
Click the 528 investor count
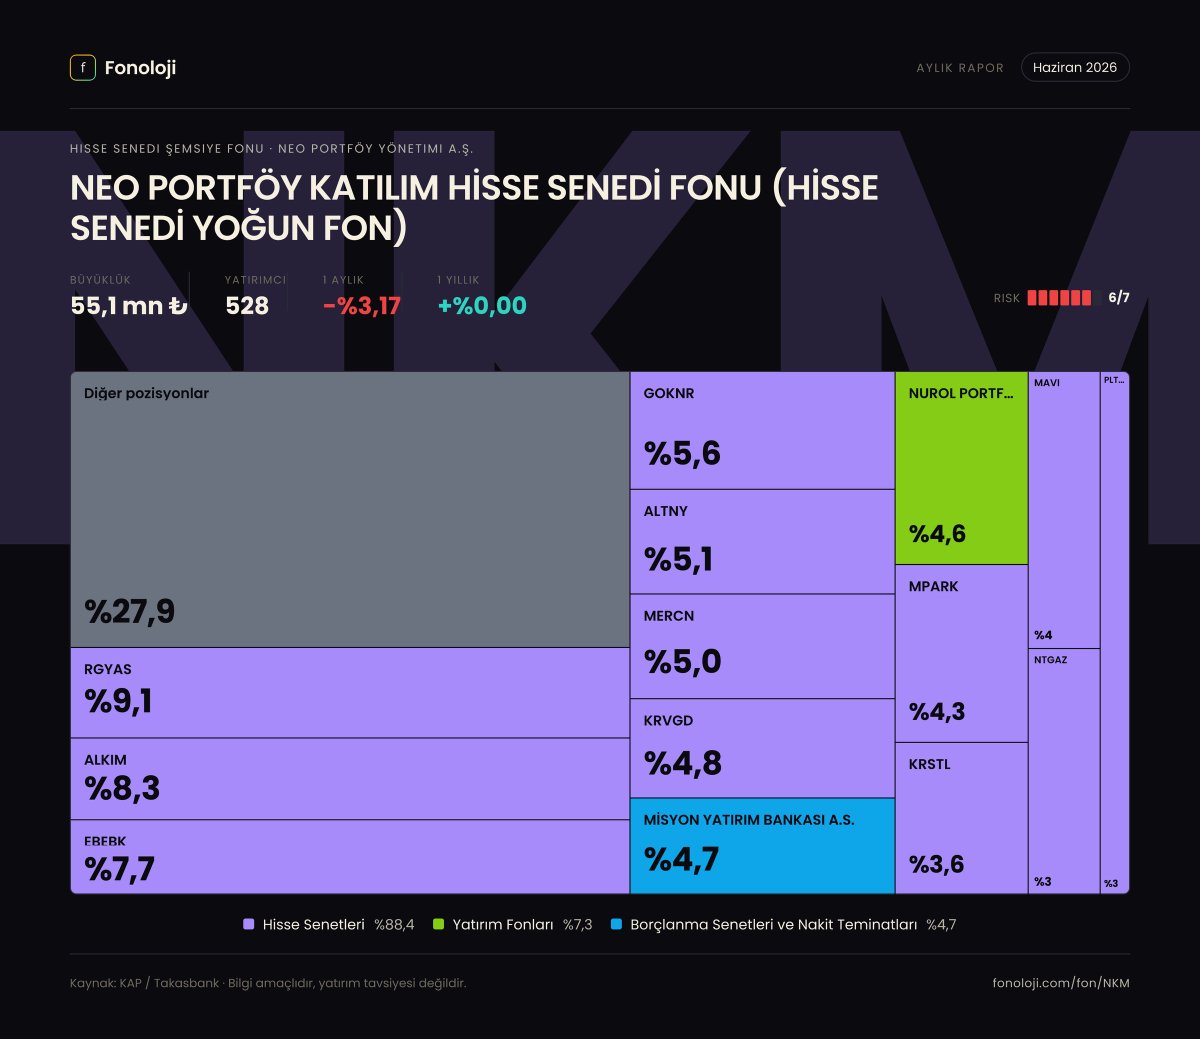247,306
